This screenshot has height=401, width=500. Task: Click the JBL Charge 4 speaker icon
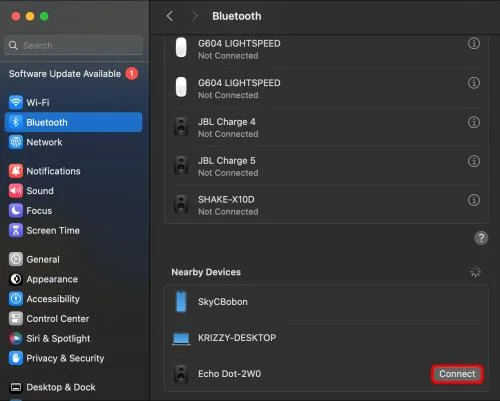click(x=181, y=127)
